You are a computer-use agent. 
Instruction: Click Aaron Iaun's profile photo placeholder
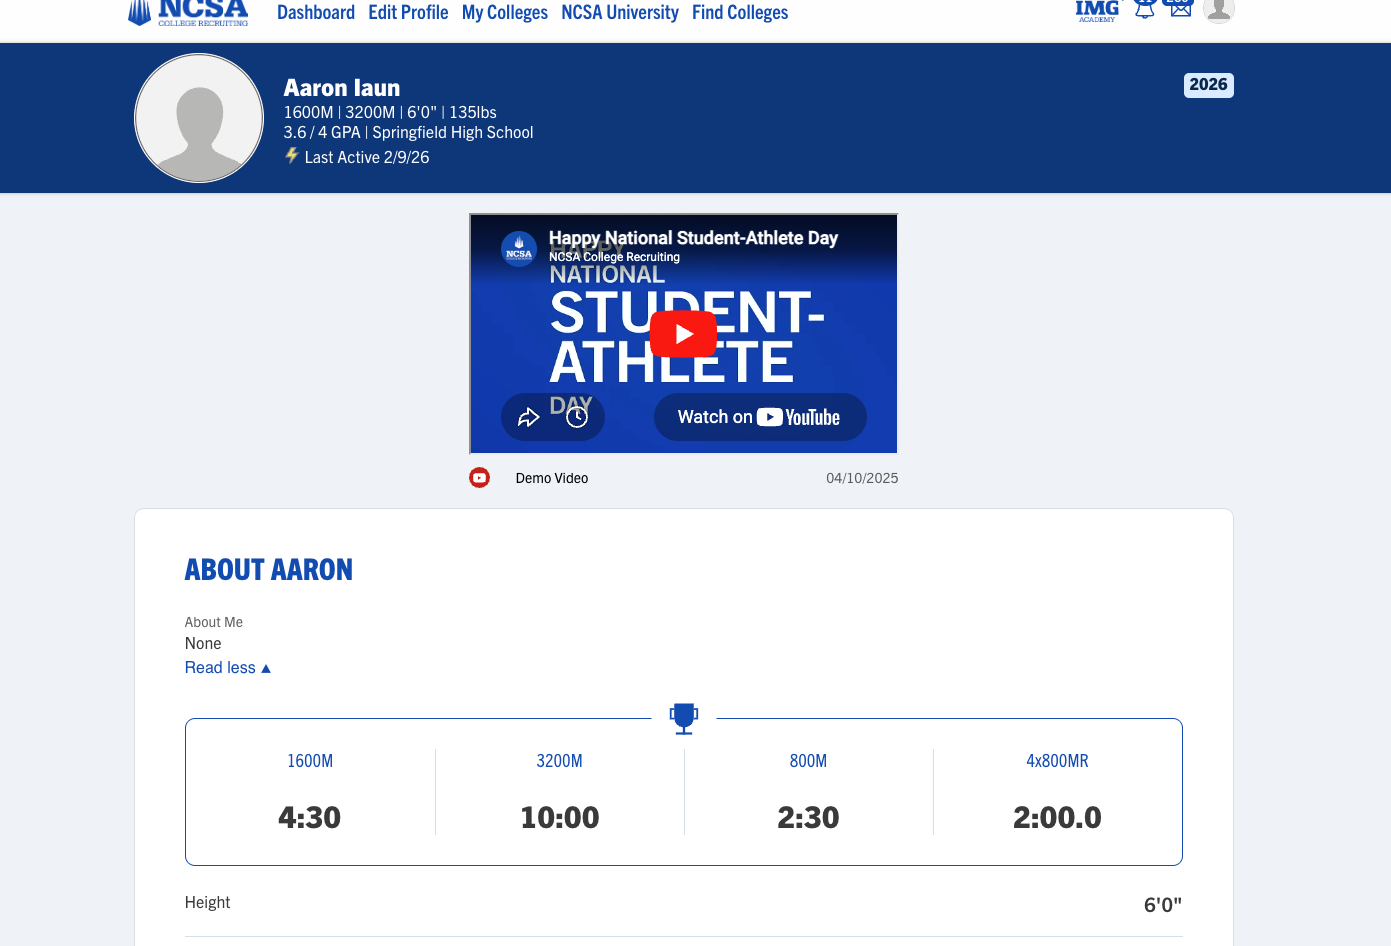pyautogui.click(x=199, y=118)
